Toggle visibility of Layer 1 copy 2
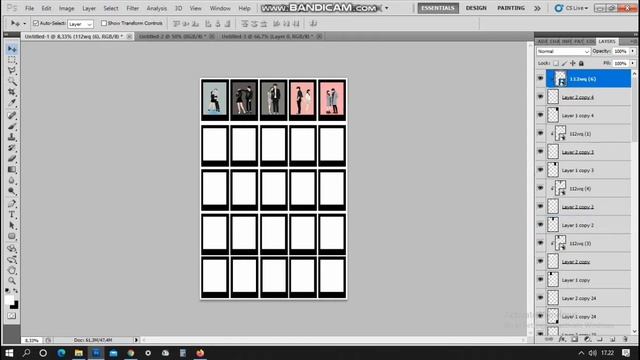 (x=540, y=225)
